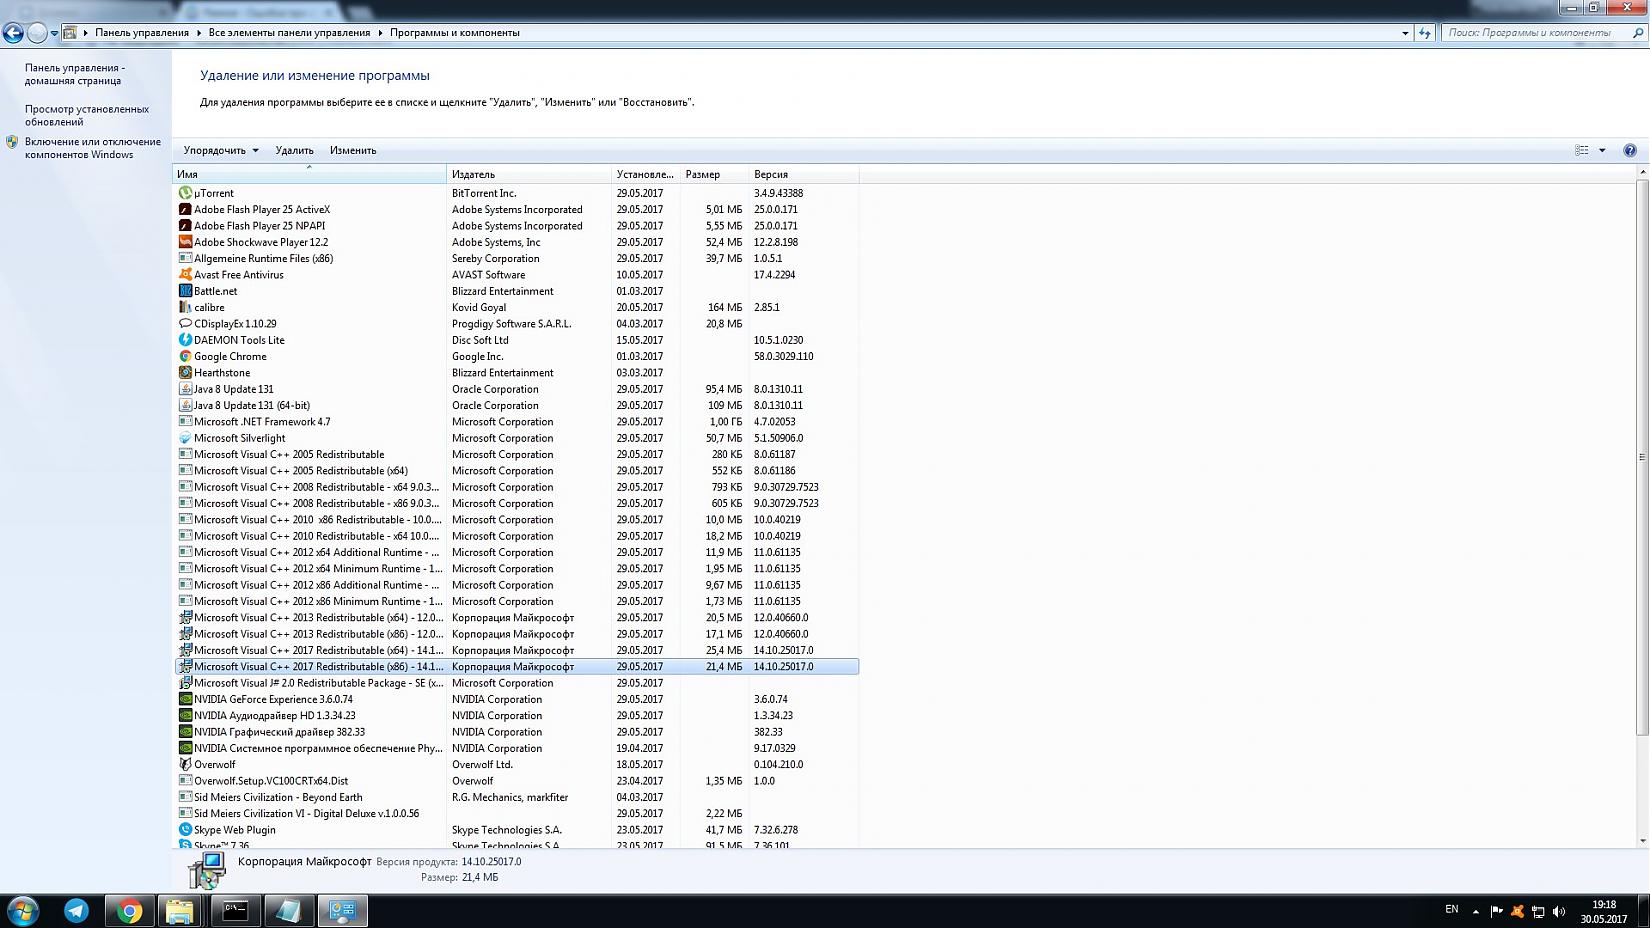Screen dimensions: 1650x928
Task: Select the DAEMON Tools Lite icon
Action: click(185, 340)
